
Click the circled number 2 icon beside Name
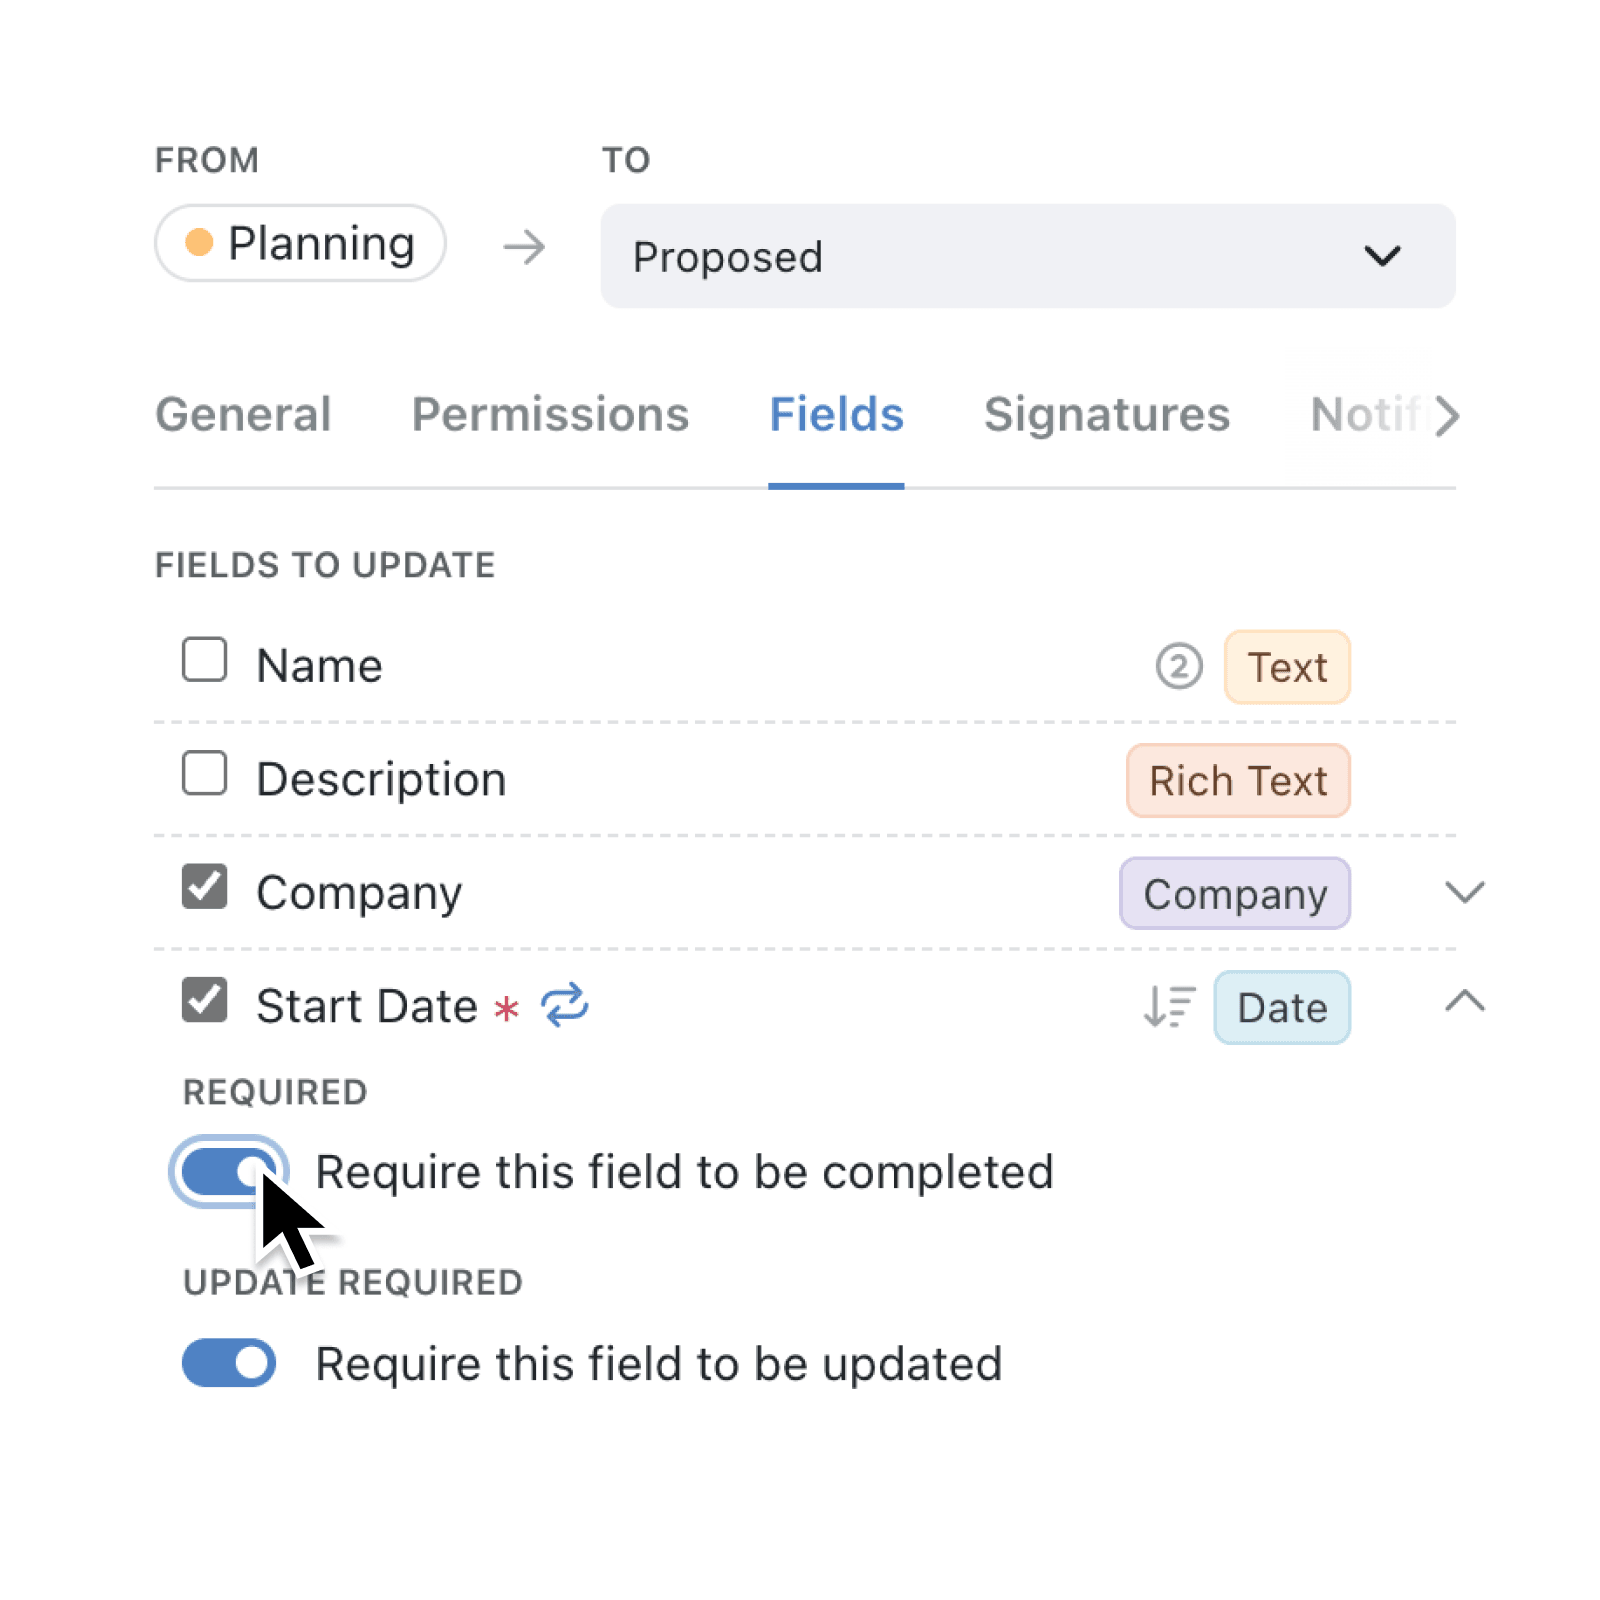click(1179, 667)
